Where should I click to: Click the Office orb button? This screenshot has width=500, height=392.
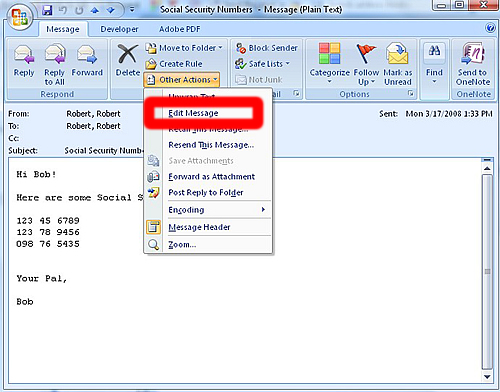(20, 17)
